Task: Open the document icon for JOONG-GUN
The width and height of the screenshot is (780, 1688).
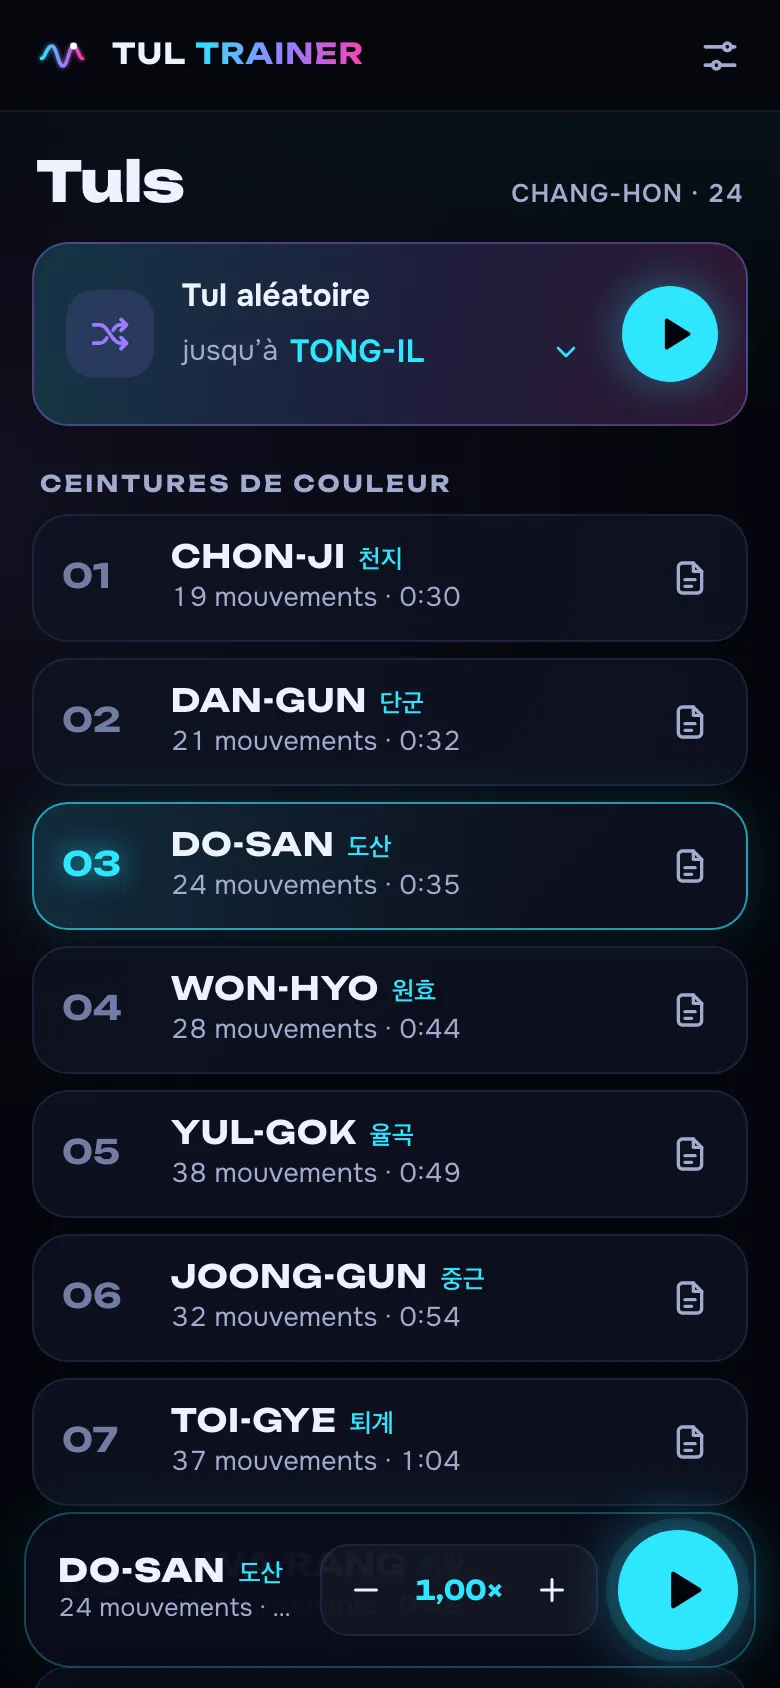Action: [x=690, y=1298]
